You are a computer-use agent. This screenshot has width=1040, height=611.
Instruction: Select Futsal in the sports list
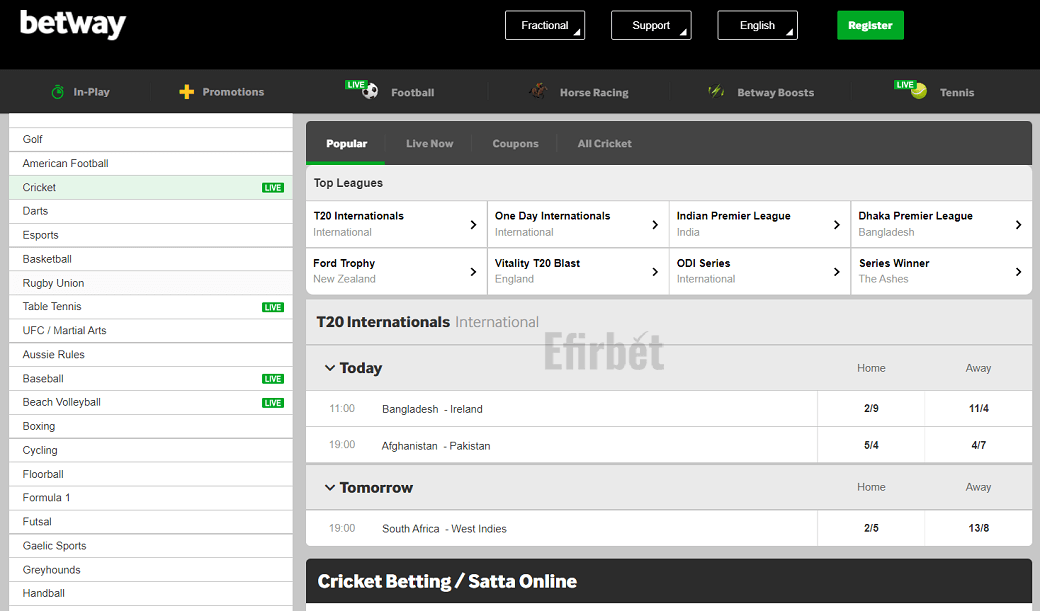[x=151, y=521]
